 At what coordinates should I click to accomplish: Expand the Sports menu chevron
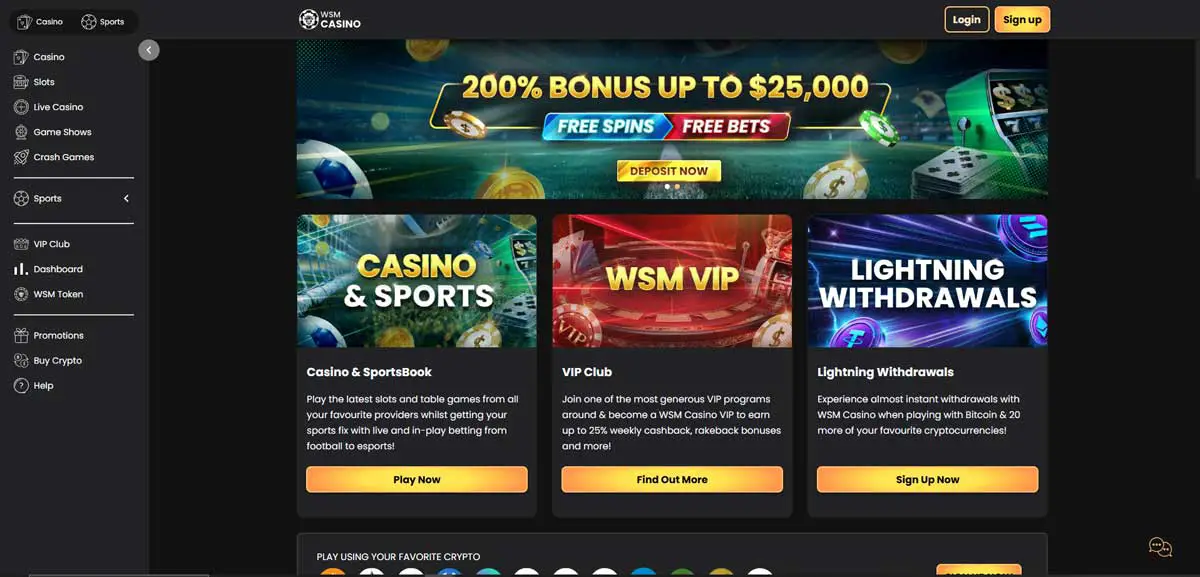click(x=126, y=198)
